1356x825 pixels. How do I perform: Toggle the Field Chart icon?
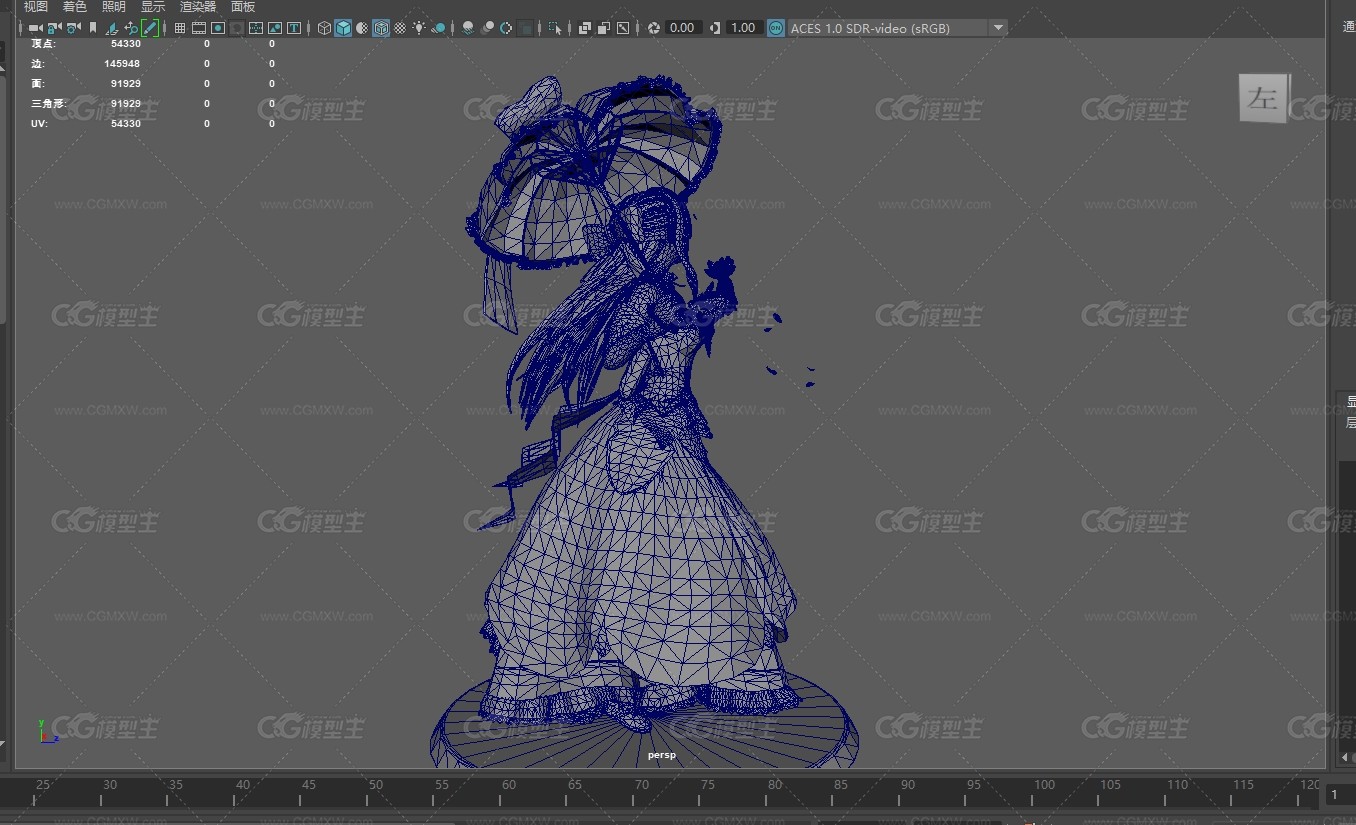point(255,28)
